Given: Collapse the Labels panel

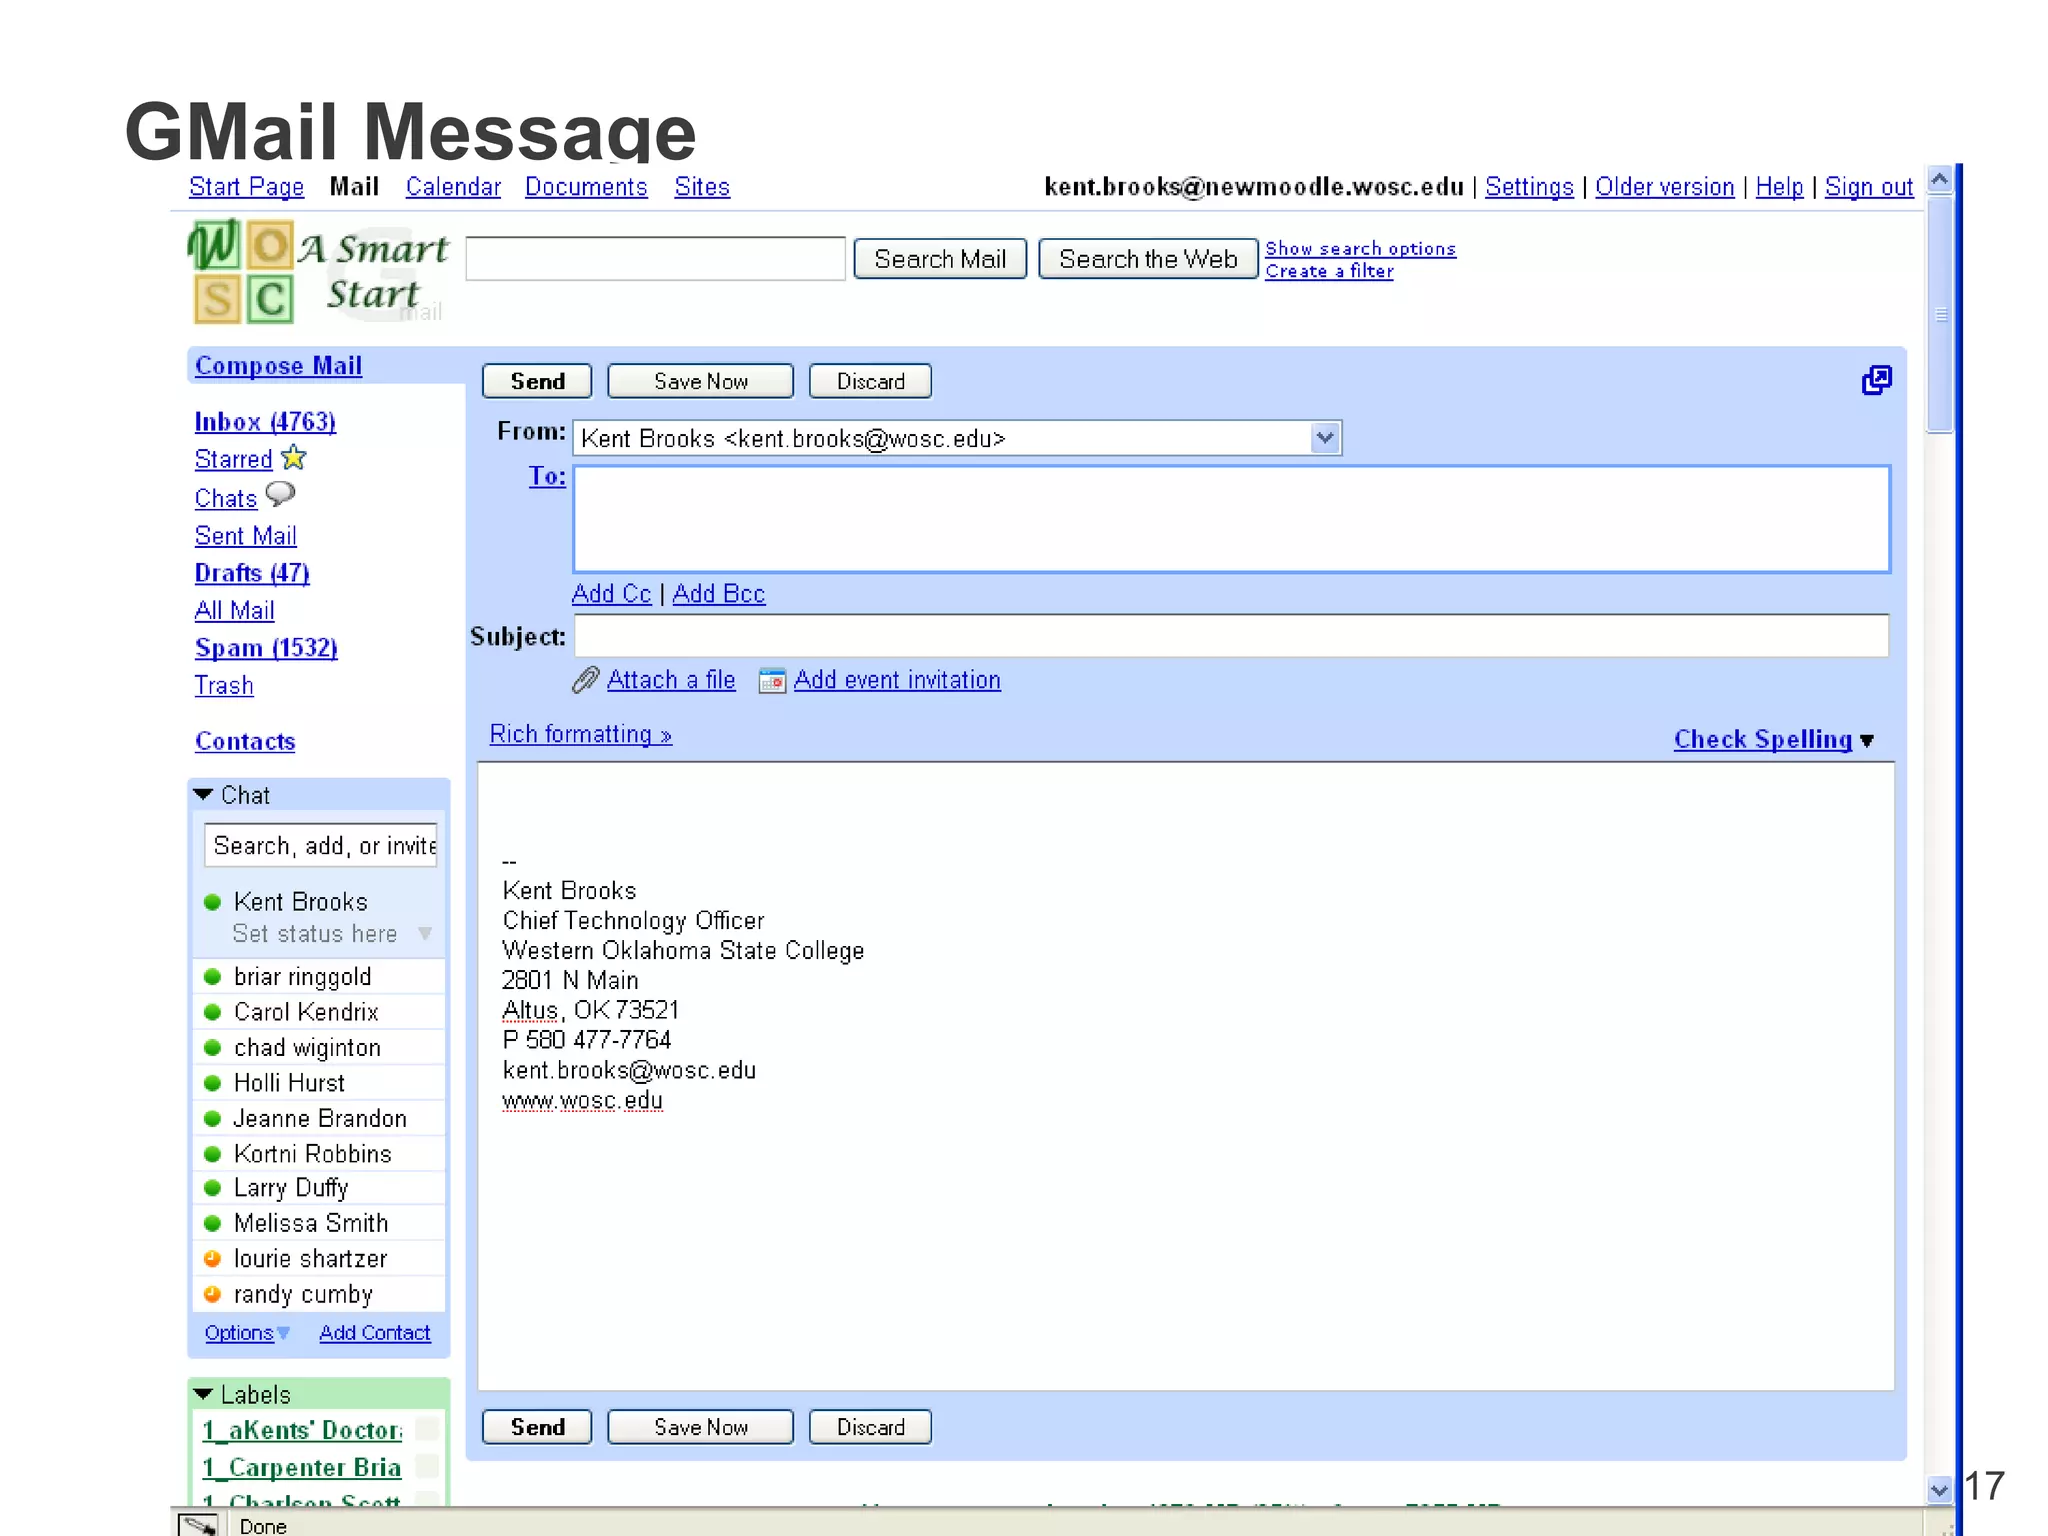Looking at the screenshot, I should coord(203,1394).
